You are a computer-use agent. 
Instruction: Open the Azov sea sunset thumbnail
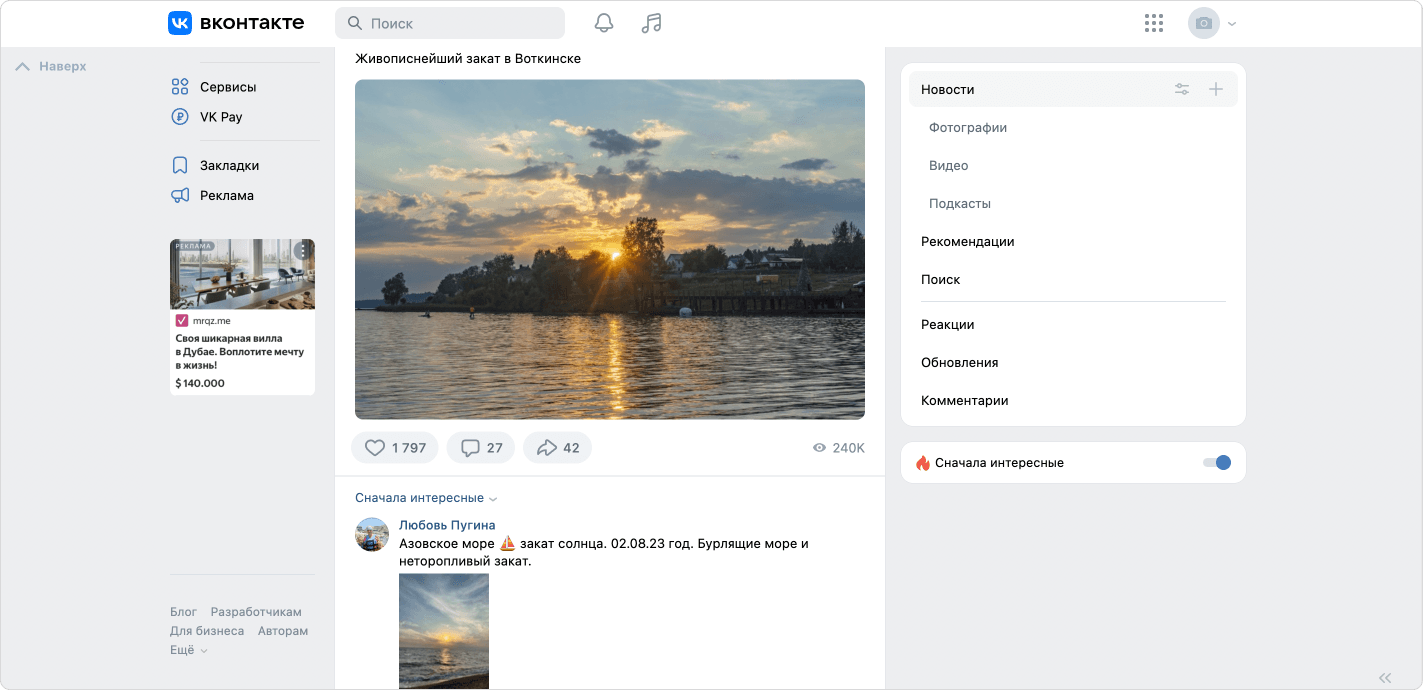point(444,630)
